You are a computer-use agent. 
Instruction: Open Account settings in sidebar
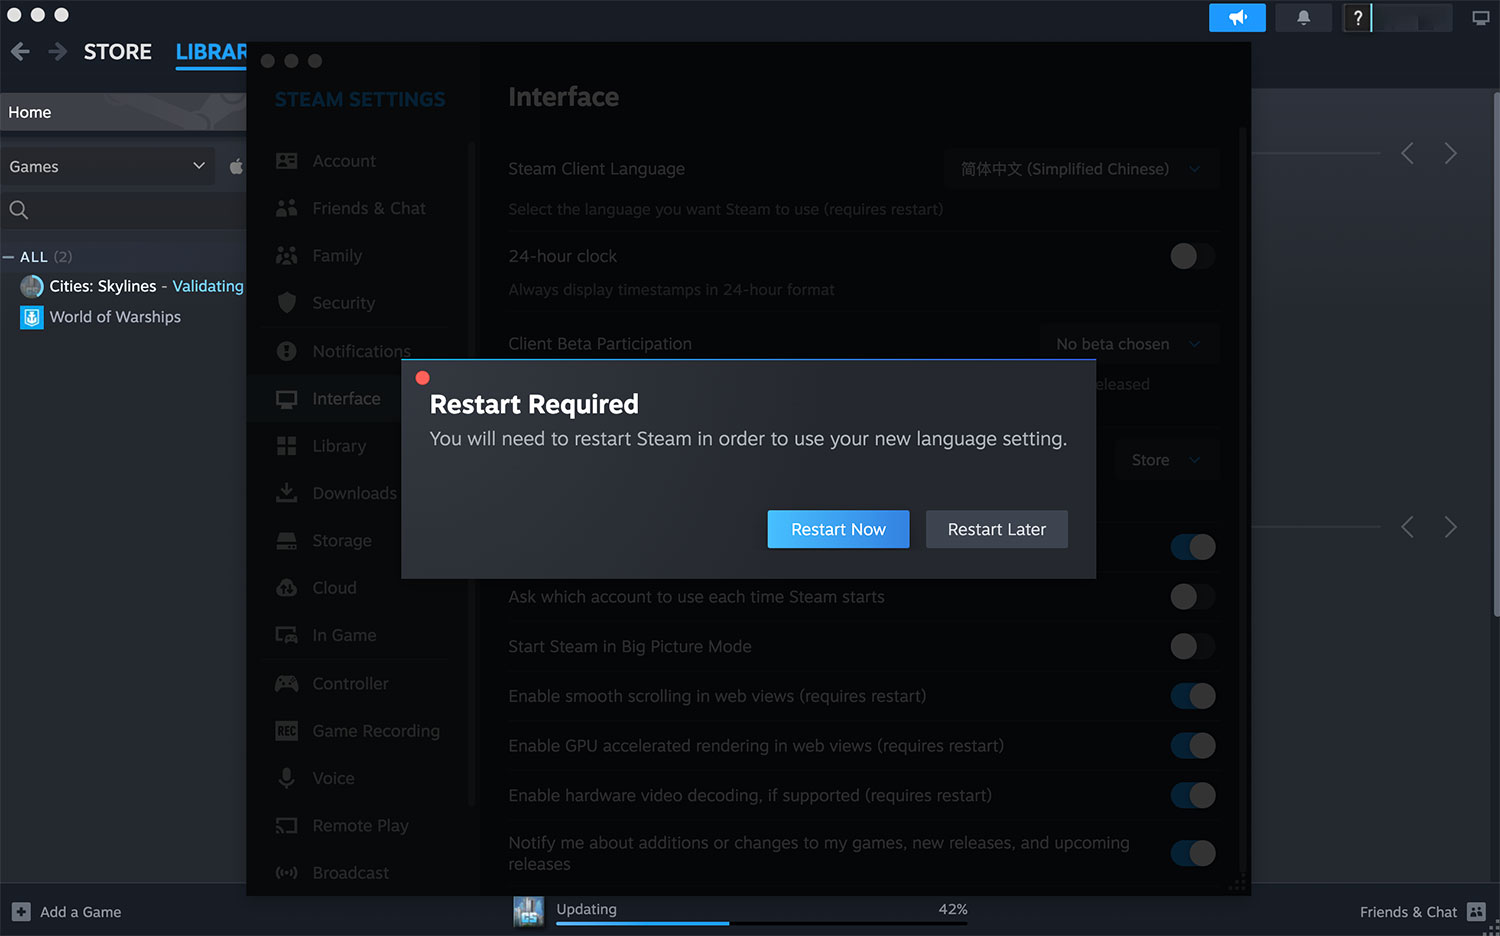pos(344,160)
